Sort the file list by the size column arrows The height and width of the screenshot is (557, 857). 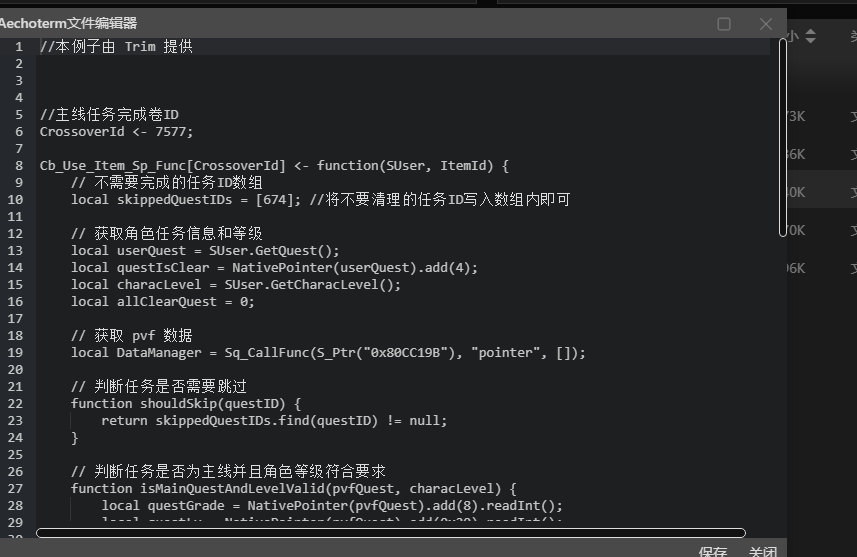tap(810, 37)
